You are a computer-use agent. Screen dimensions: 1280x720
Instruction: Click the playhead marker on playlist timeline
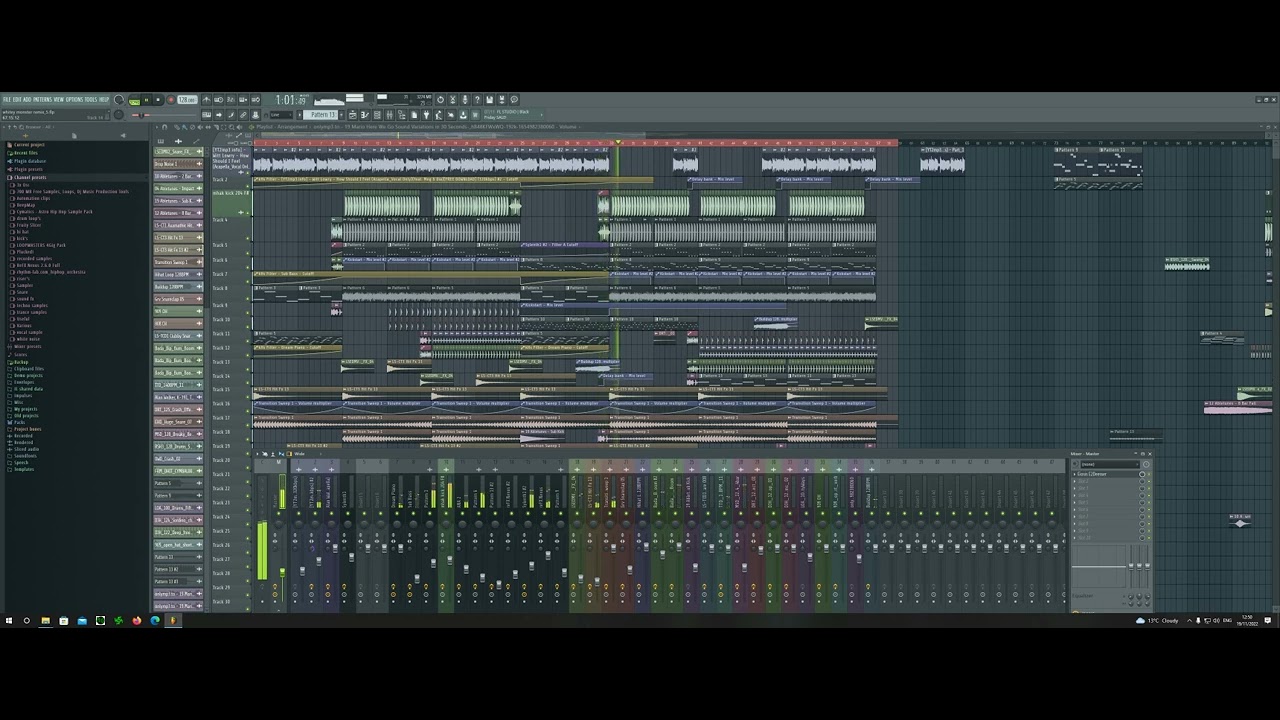click(618, 143)
